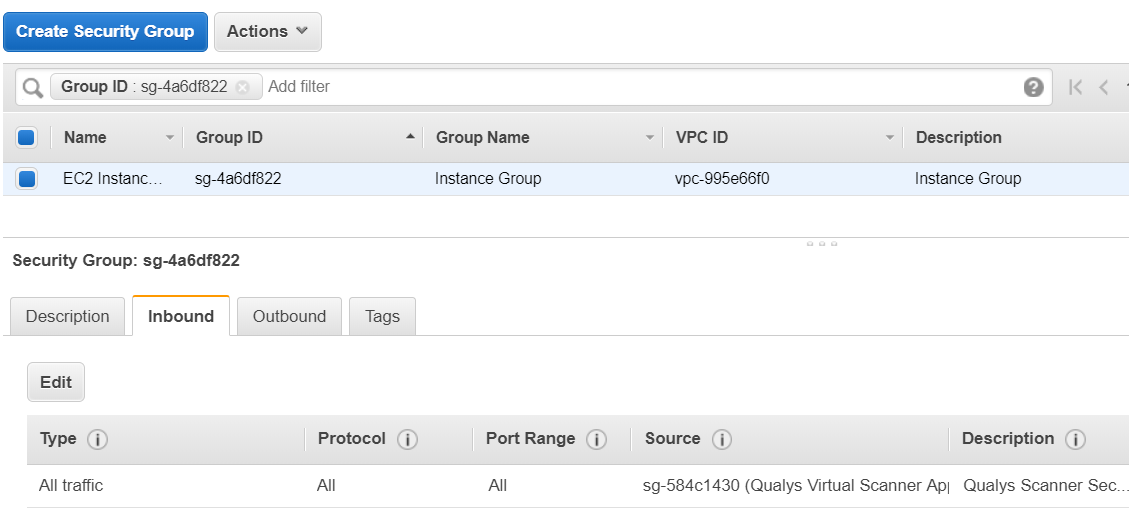Click the Security Group: sg-4a6df822 heading
1131x530 pixels.
coord(126,261)
